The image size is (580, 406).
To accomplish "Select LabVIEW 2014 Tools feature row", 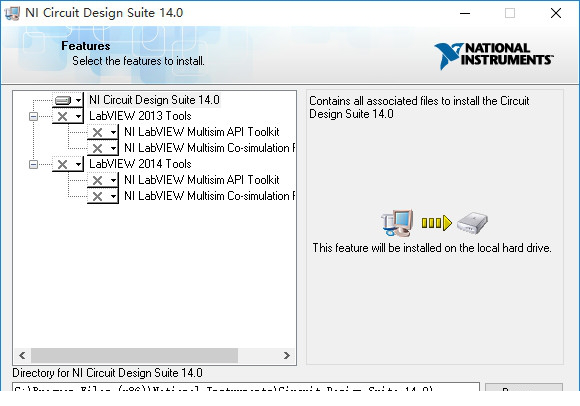I will 140,164.
